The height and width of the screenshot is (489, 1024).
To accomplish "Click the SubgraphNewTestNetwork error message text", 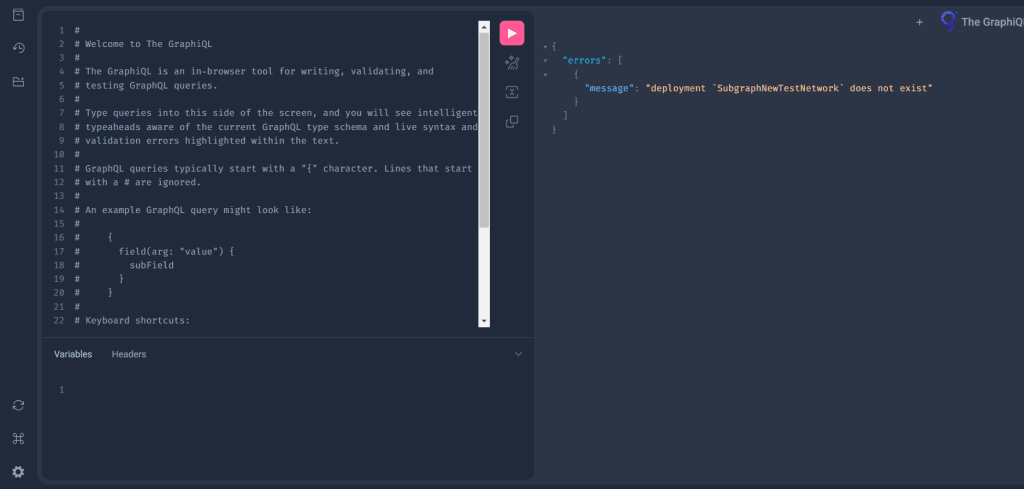I will pos(788,88).
